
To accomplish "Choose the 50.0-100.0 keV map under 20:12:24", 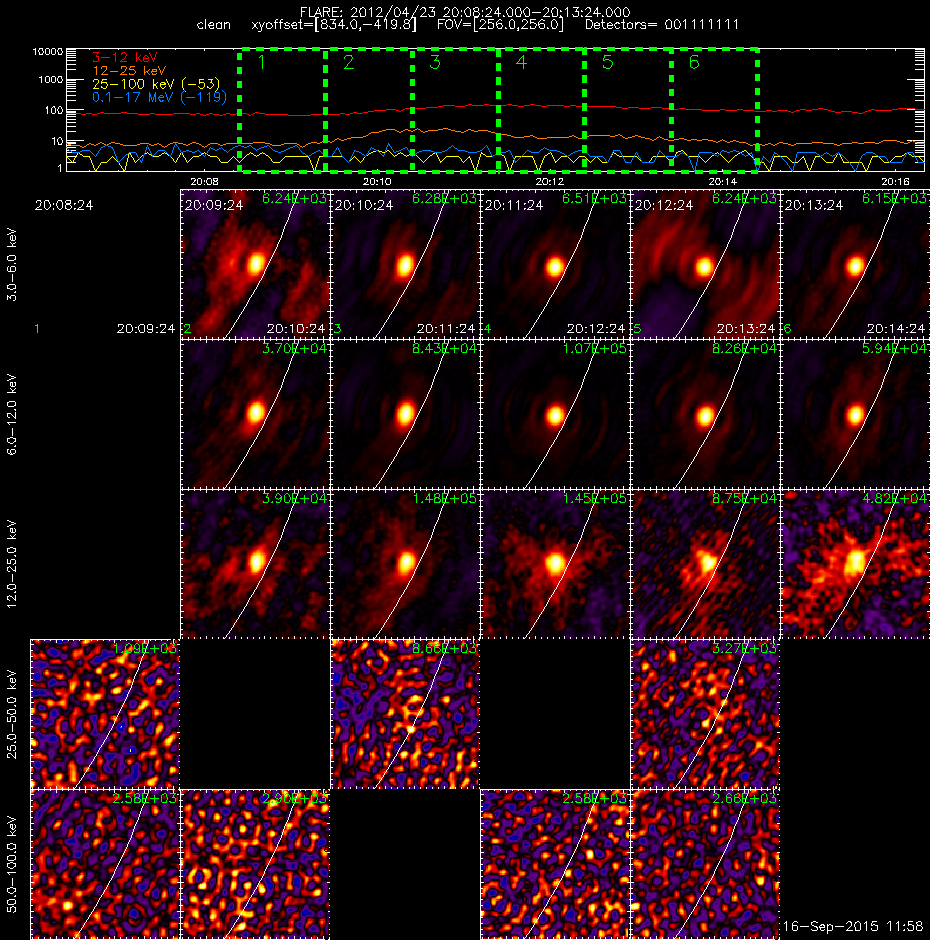I will (x=705, y=864).
